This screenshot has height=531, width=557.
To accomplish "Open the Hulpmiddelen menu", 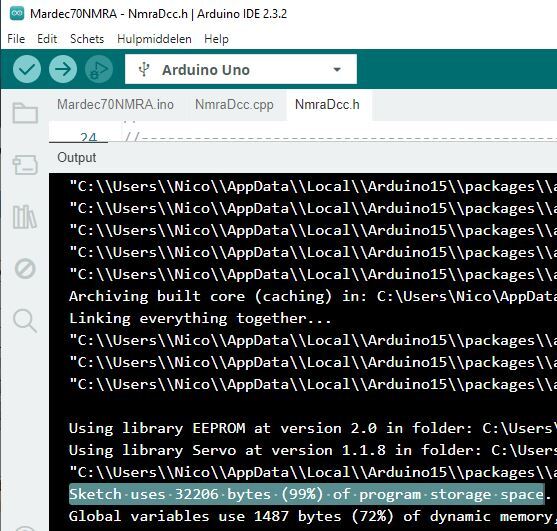I will (x=154, y=39).
